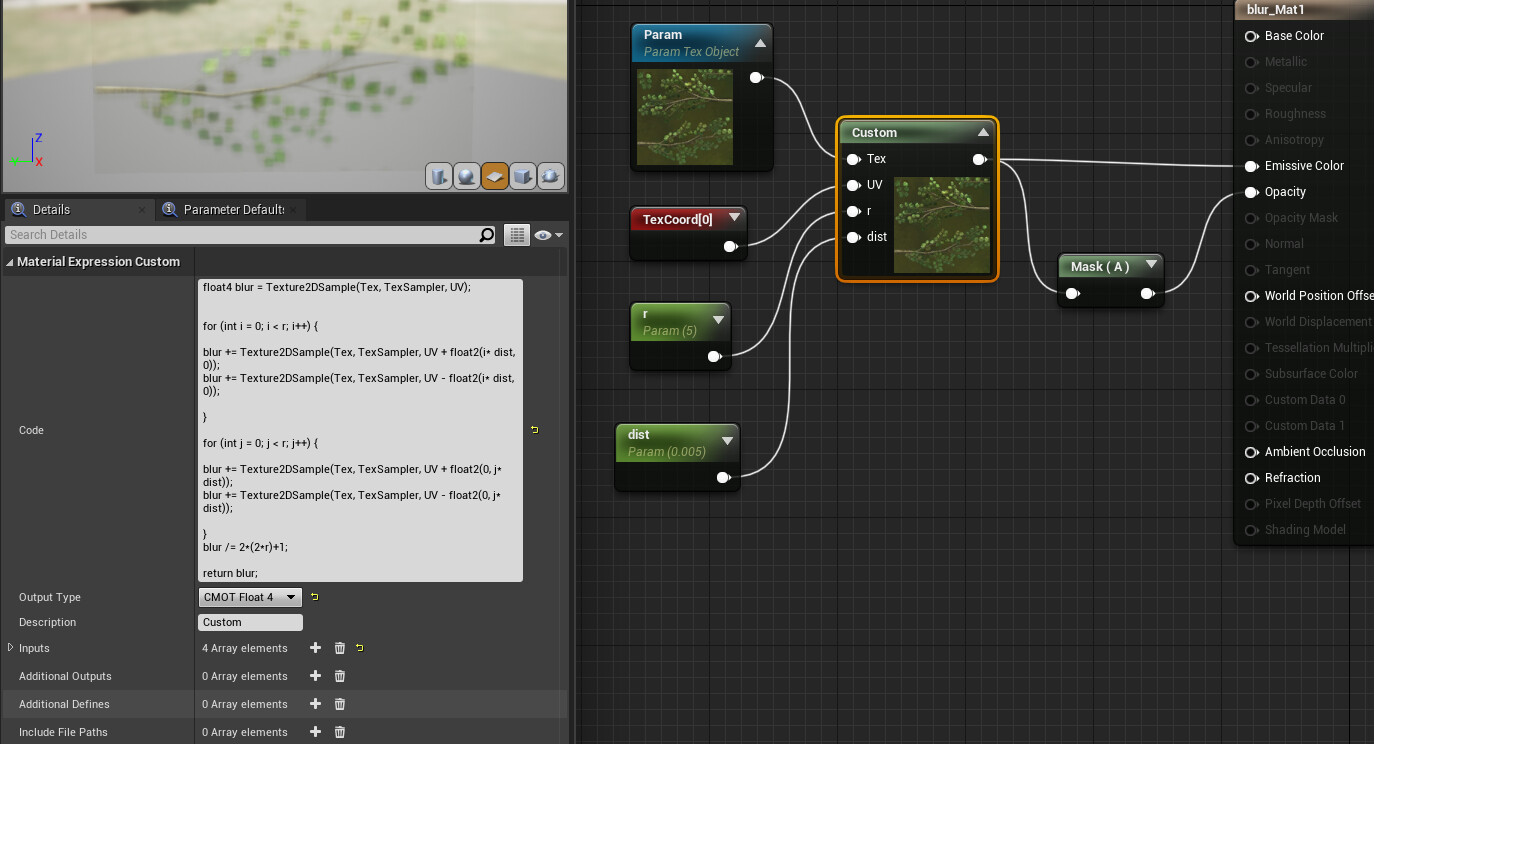Reset Output Type to default value
Screen dimensions: 1536x864
point(315,597)
